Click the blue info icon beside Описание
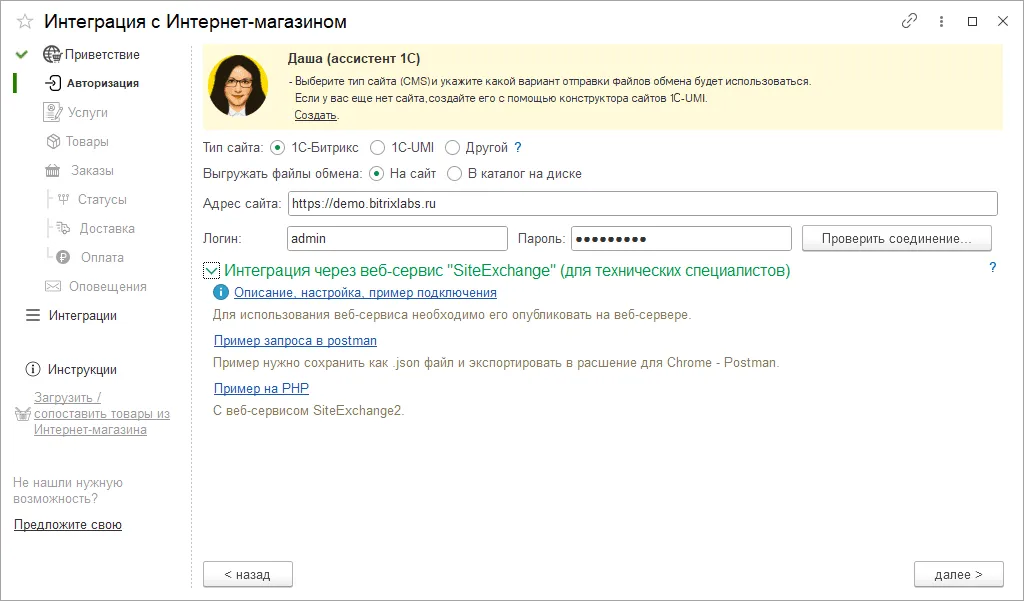 click(221, 293)
